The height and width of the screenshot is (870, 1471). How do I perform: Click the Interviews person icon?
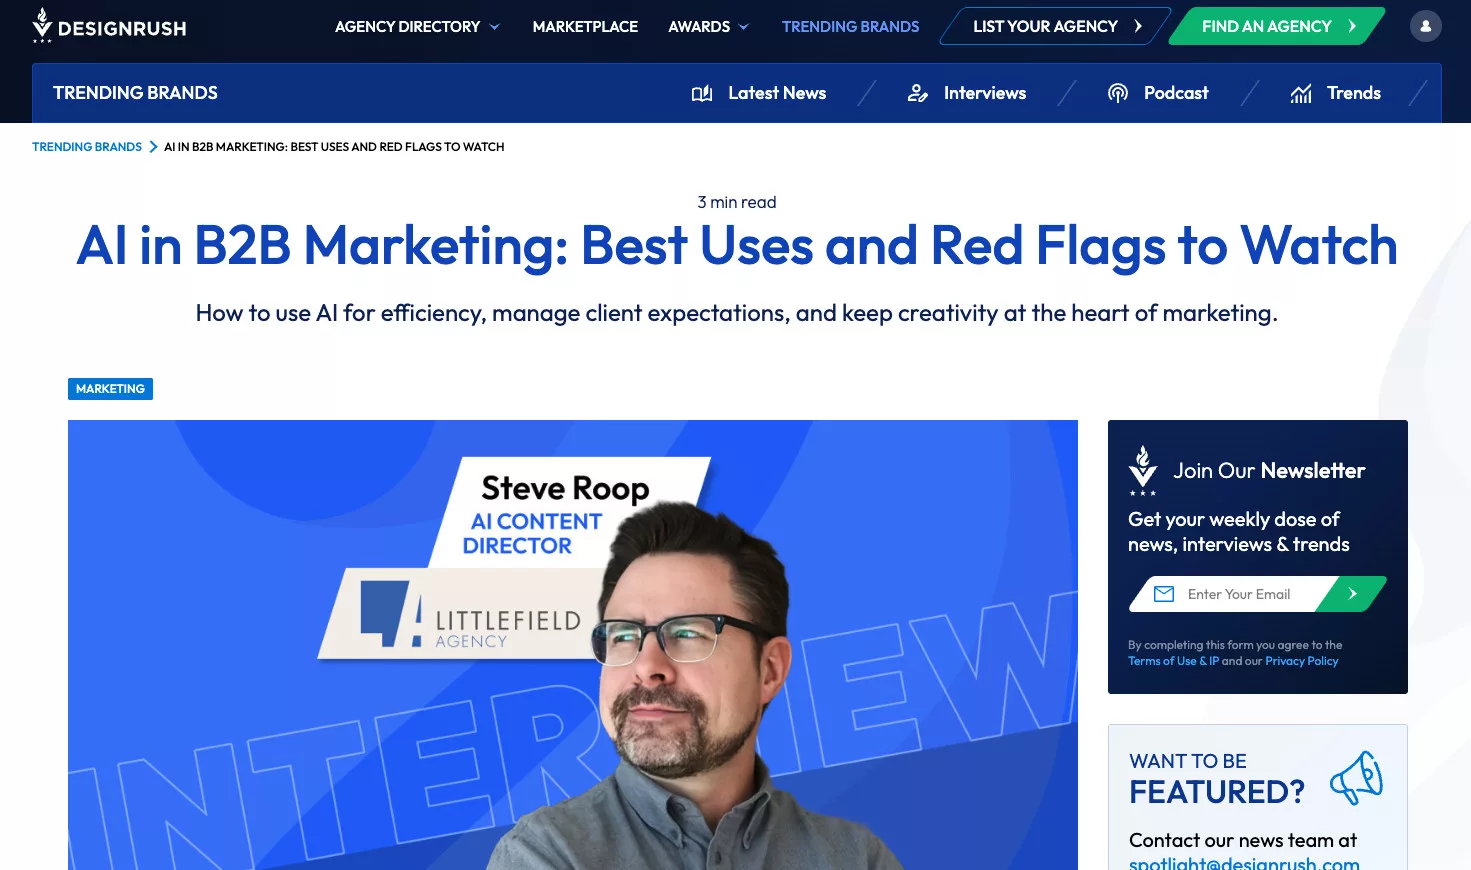click(917, 93)
